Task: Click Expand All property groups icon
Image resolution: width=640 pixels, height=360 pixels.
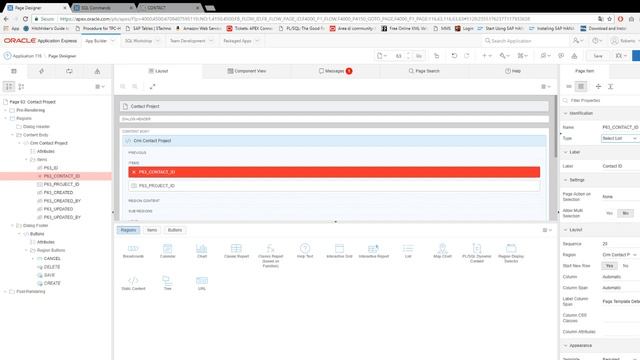Action: tap(611, 87)
